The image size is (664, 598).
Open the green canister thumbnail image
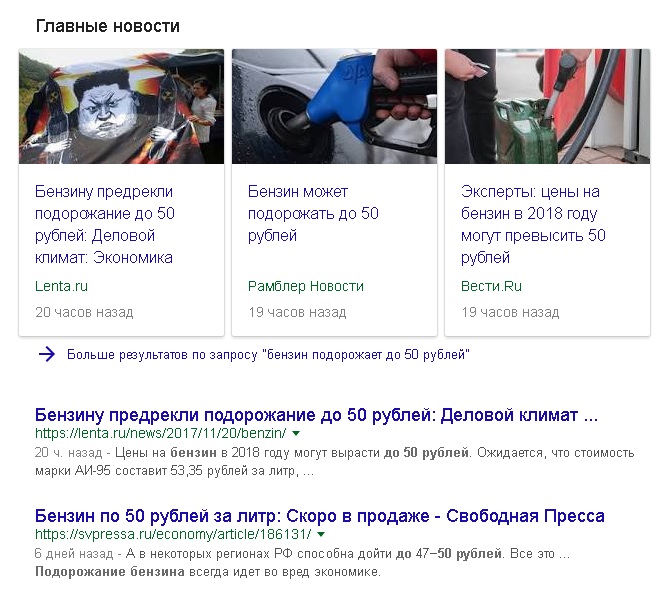point(548,106)
